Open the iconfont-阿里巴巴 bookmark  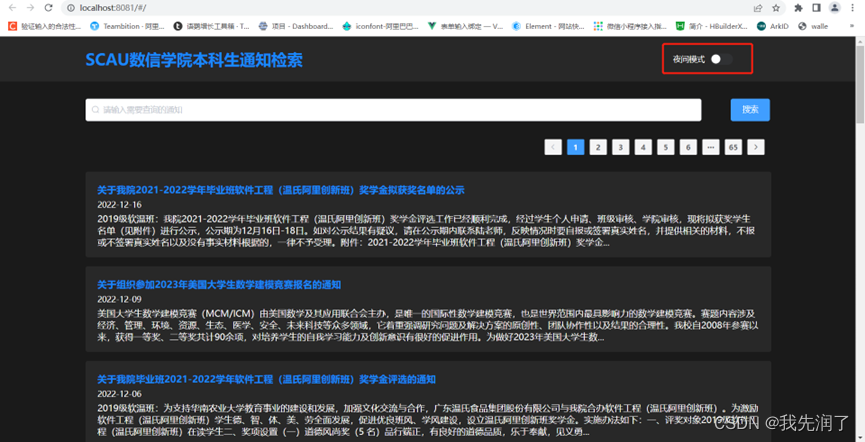(381, 26)
